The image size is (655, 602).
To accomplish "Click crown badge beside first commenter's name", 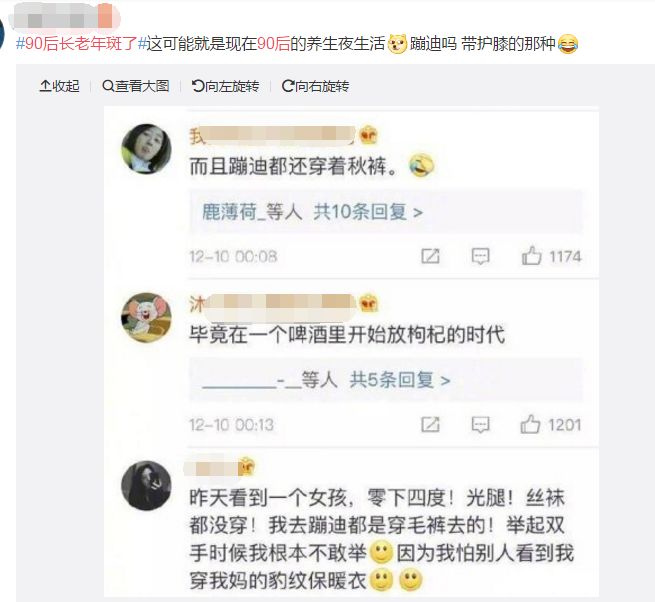I will click(x=368, y=135).
